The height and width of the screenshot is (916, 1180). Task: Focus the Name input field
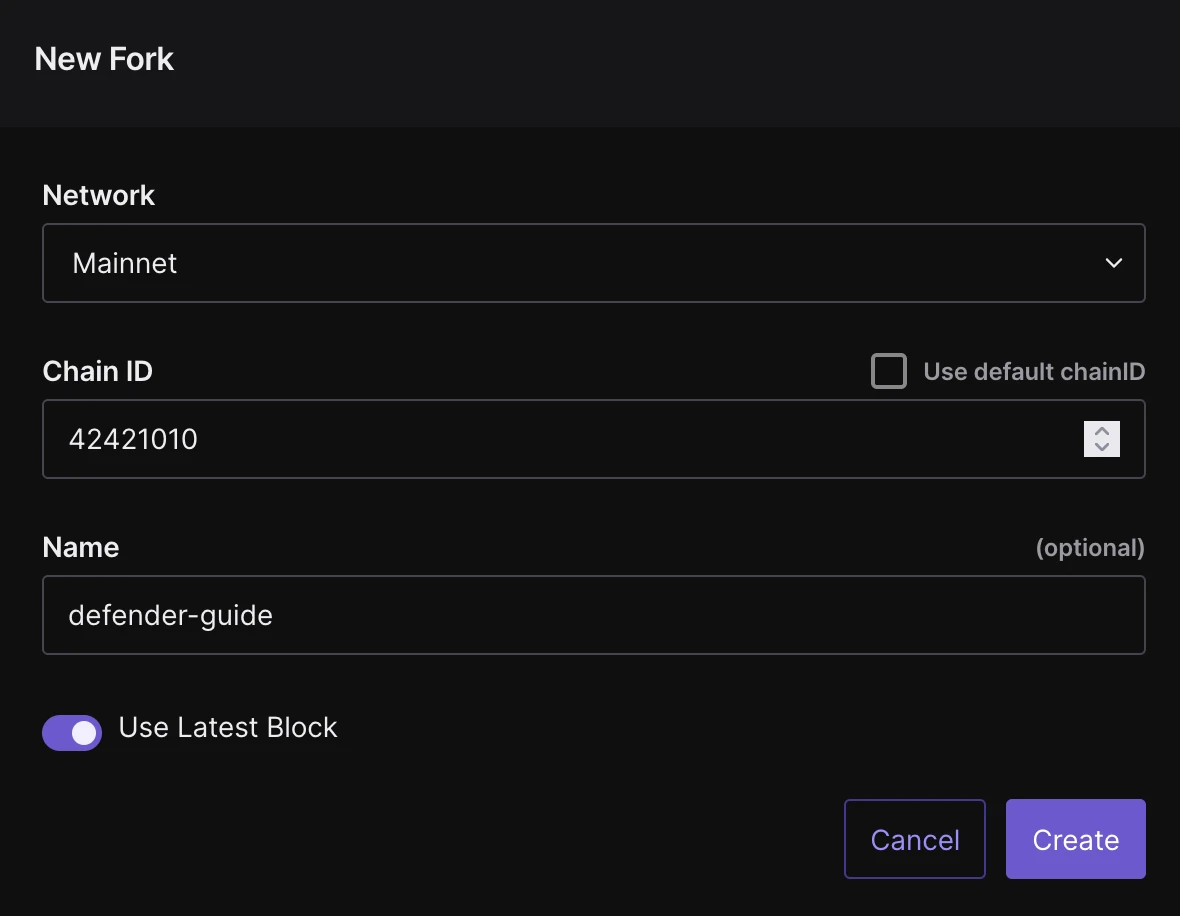[592, 615]
